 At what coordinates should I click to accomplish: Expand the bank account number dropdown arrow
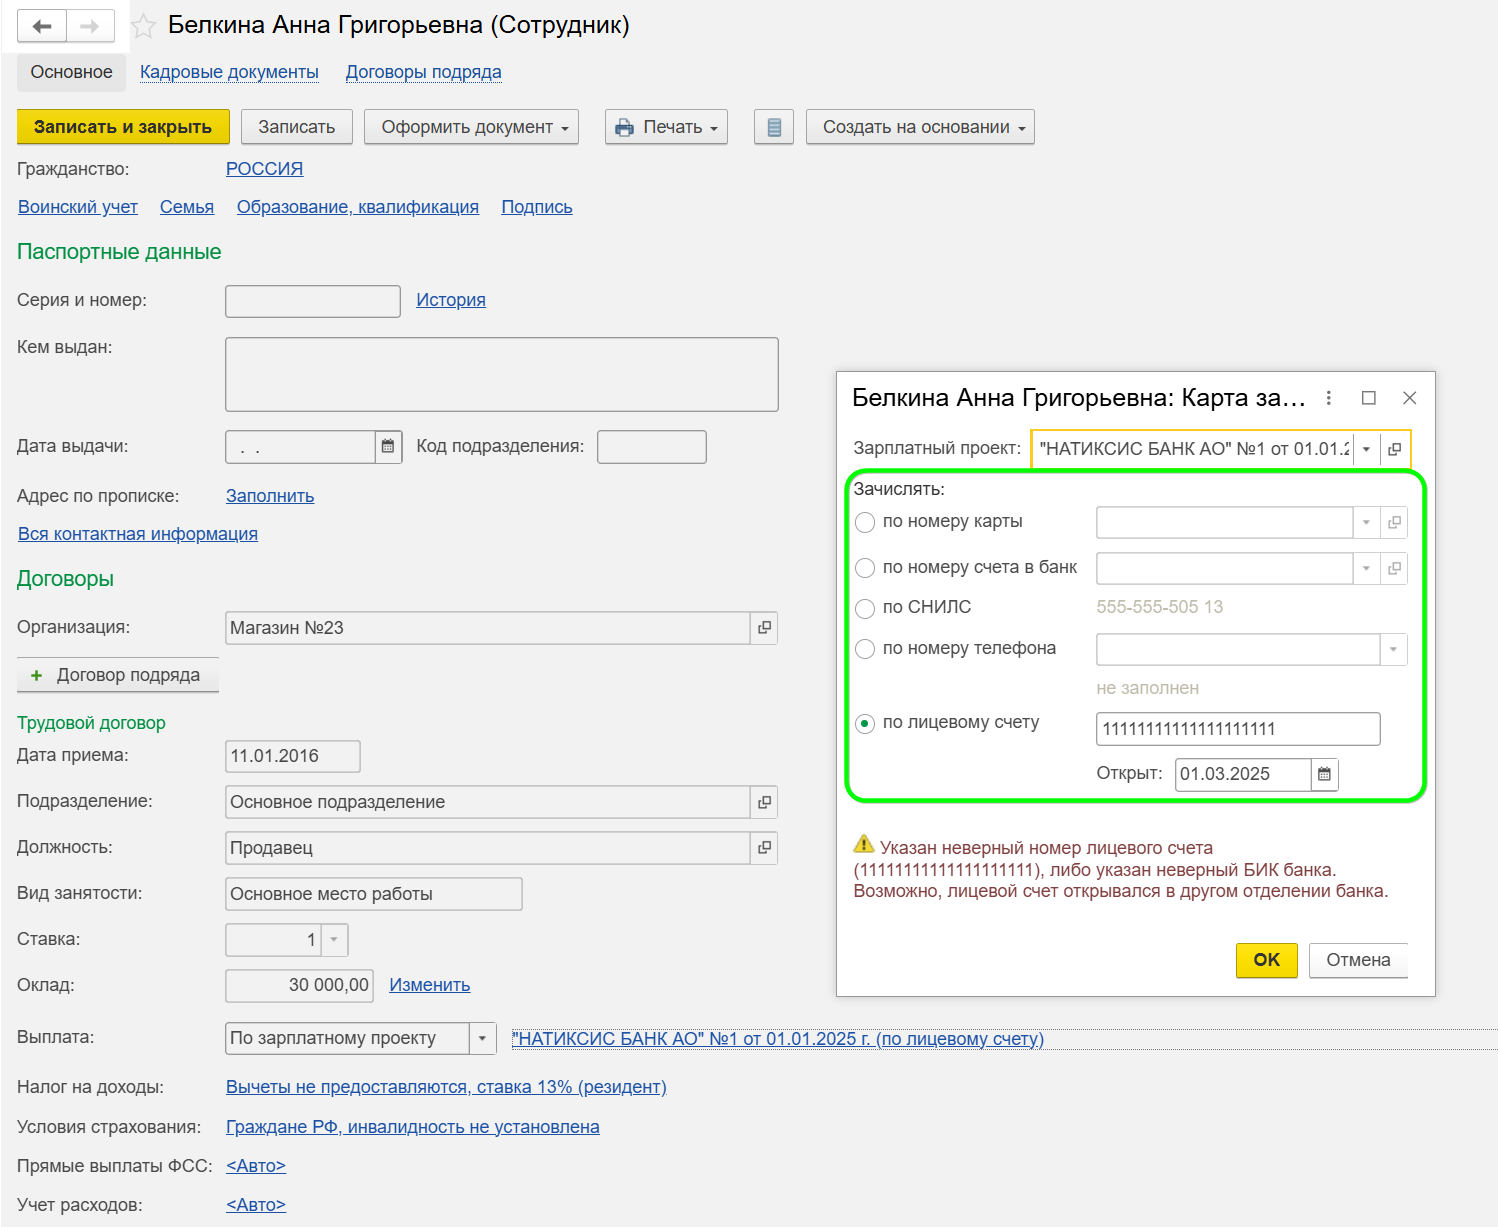coord(1366,568)
